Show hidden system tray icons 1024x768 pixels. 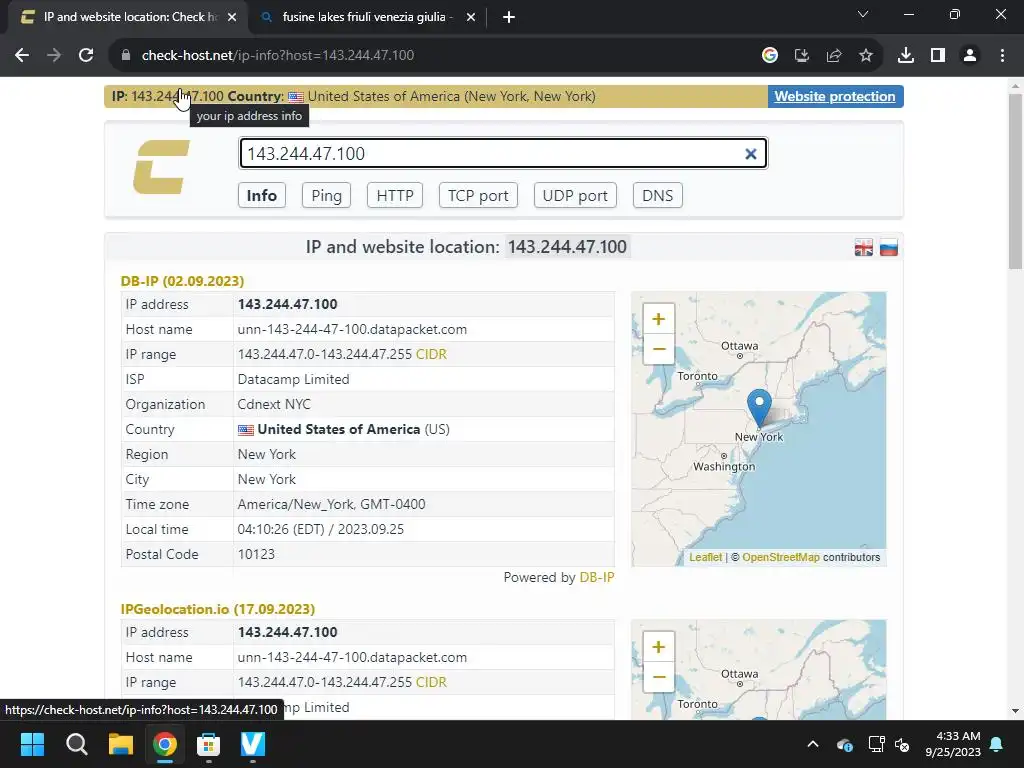click(x=813, y=744)
